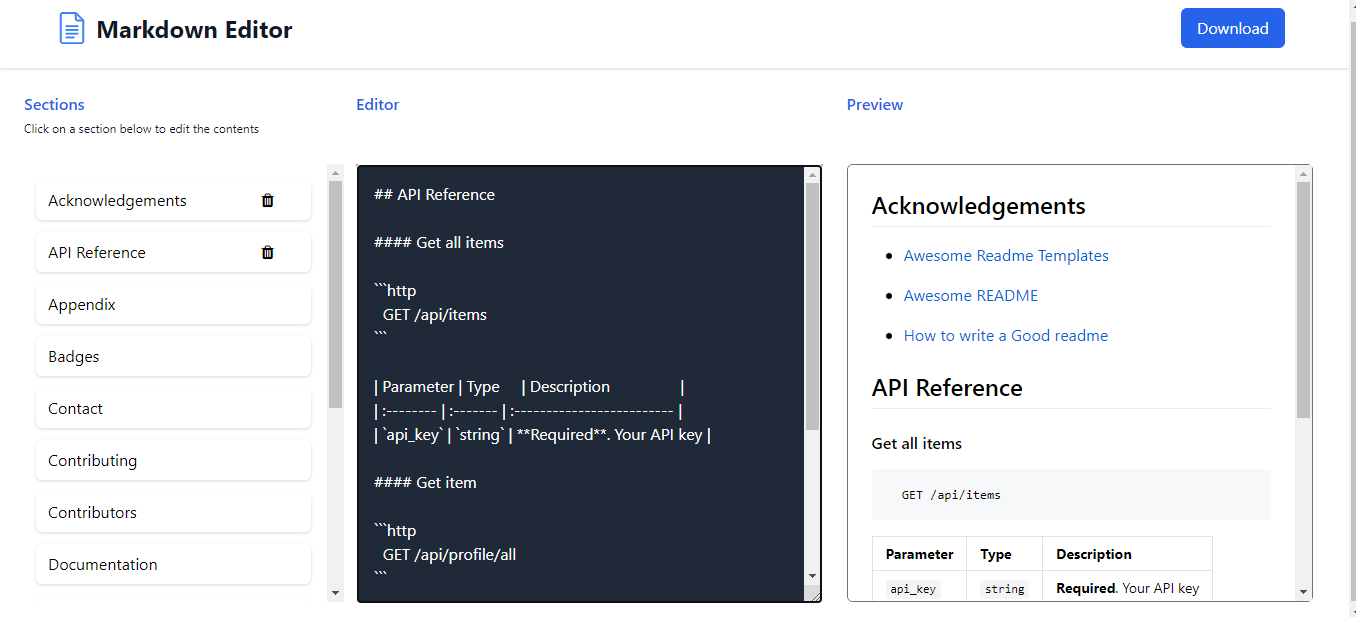Click the editor pane scrollbar
The width and height of the screenshot is (1356, 617).
[x=812, y=380]
